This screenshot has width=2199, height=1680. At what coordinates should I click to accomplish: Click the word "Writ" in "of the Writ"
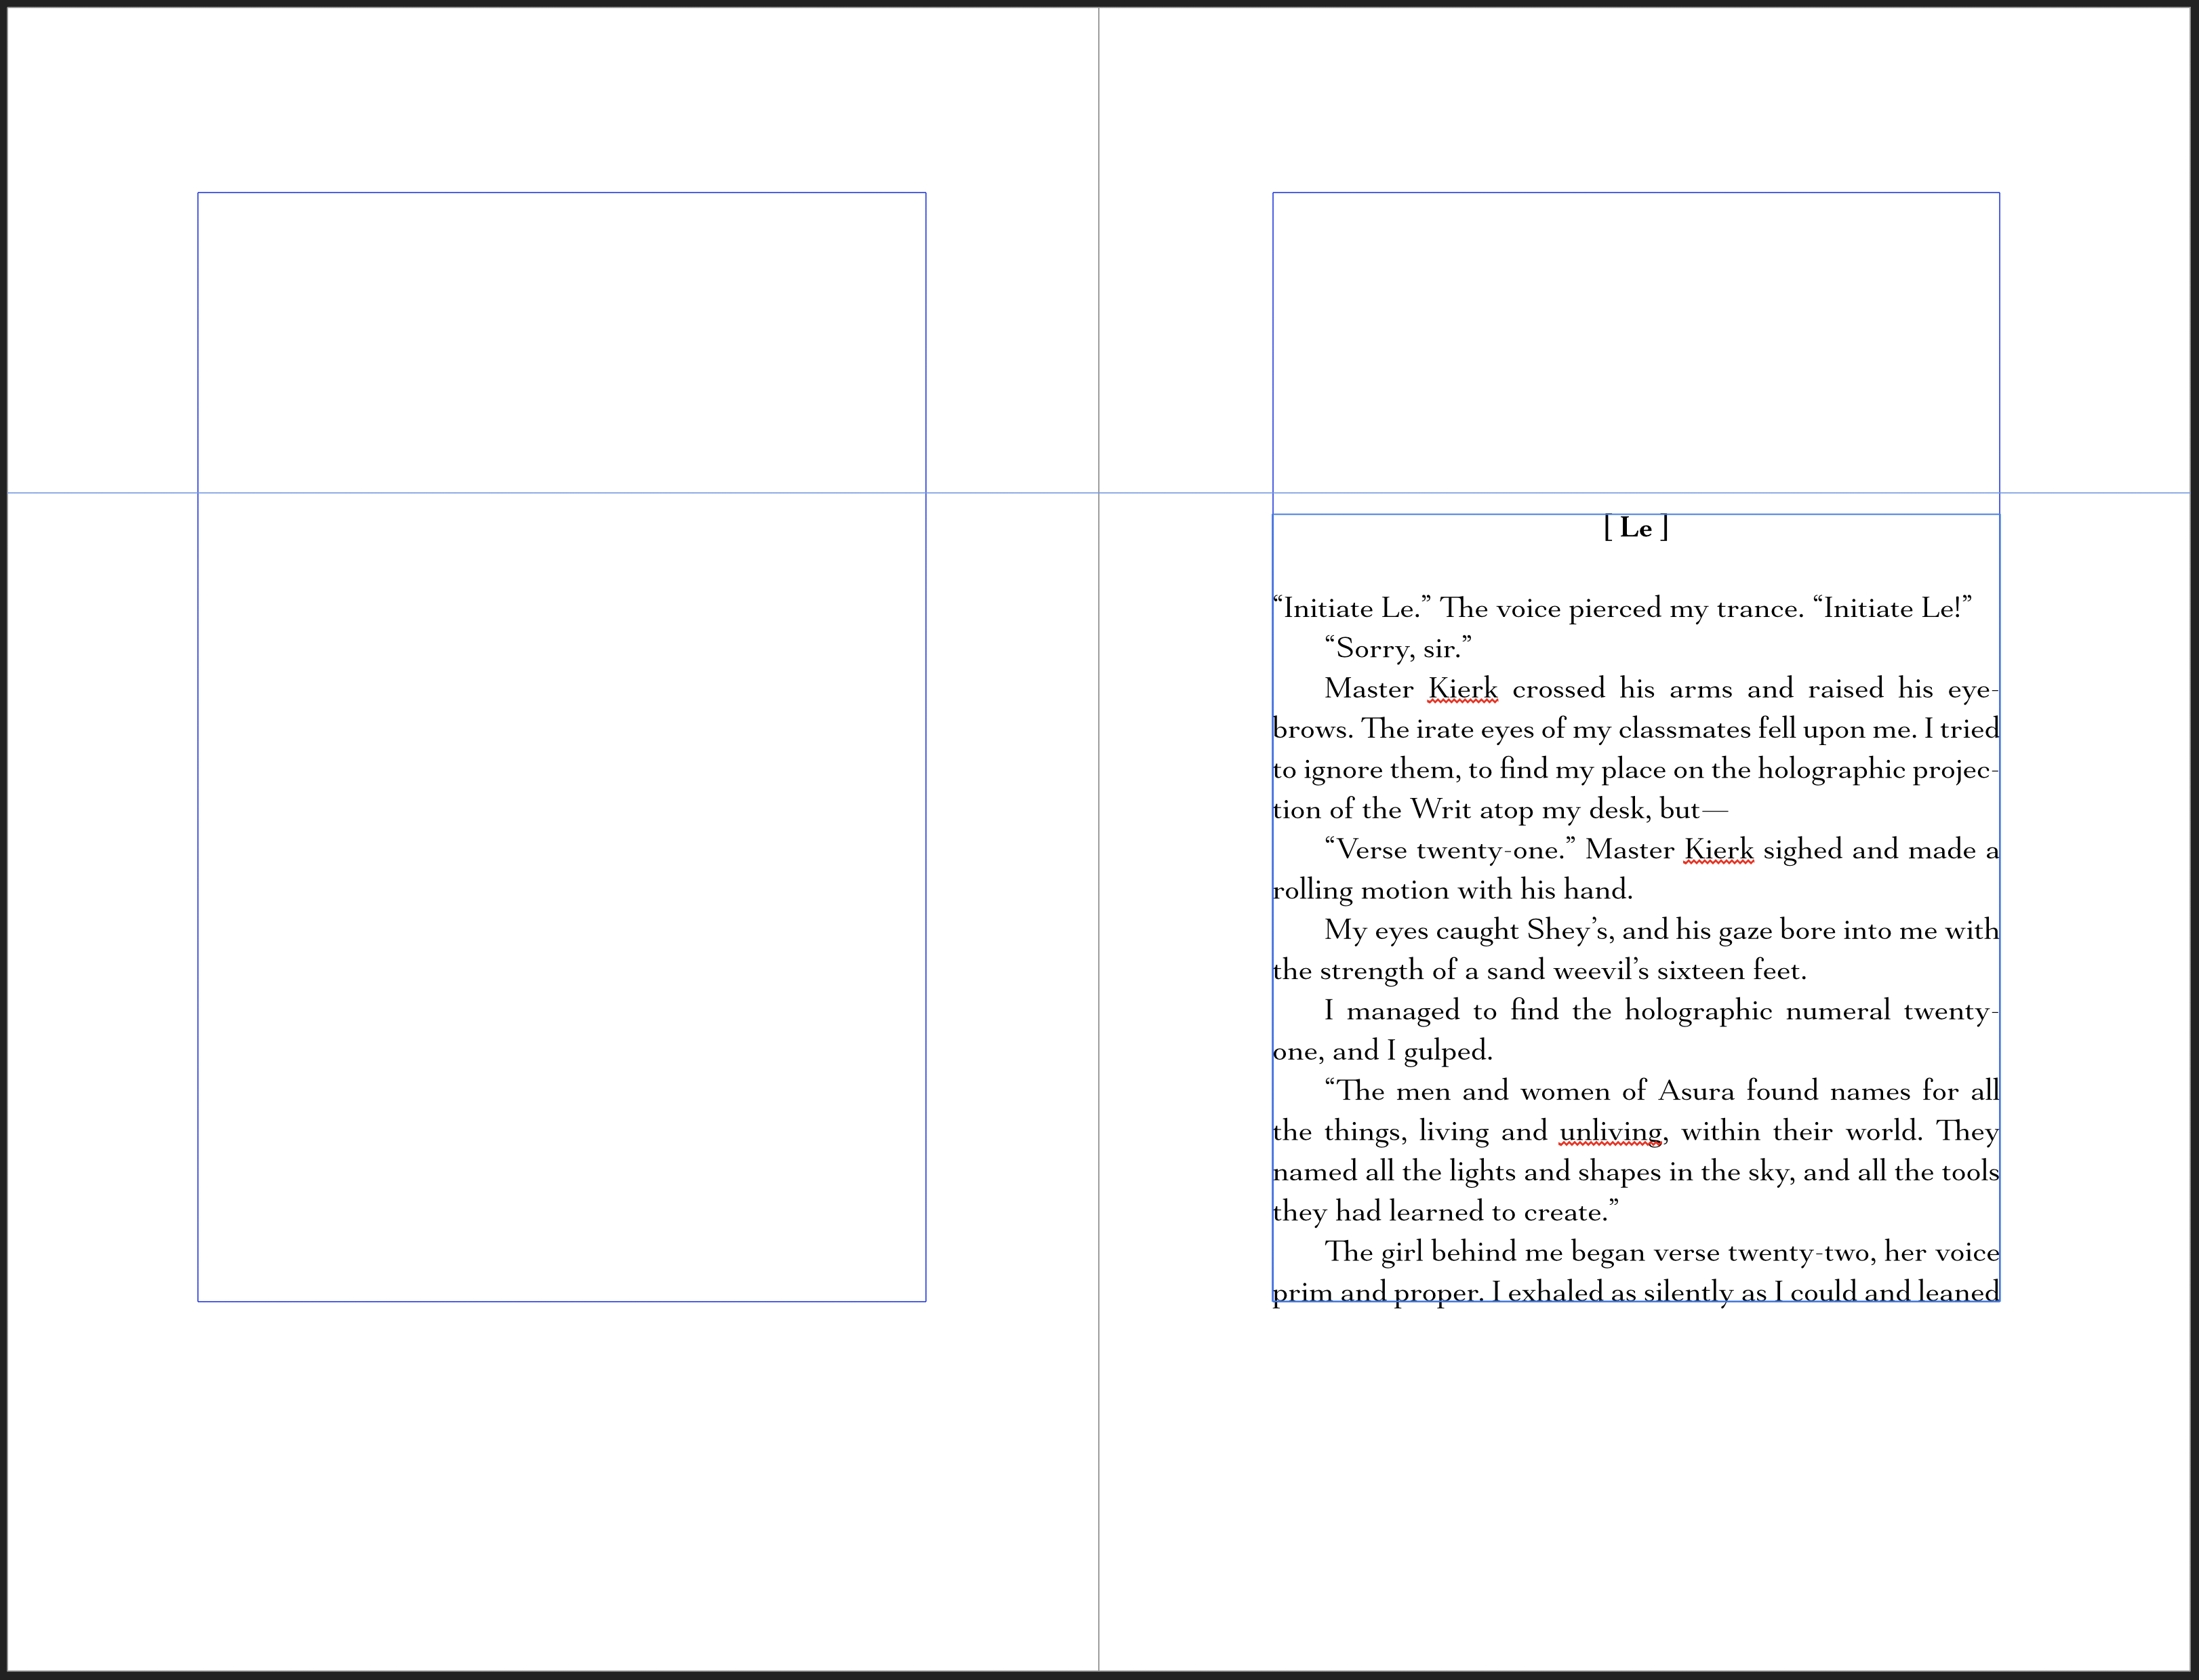pyautogui.click(x=1440, y=809)
